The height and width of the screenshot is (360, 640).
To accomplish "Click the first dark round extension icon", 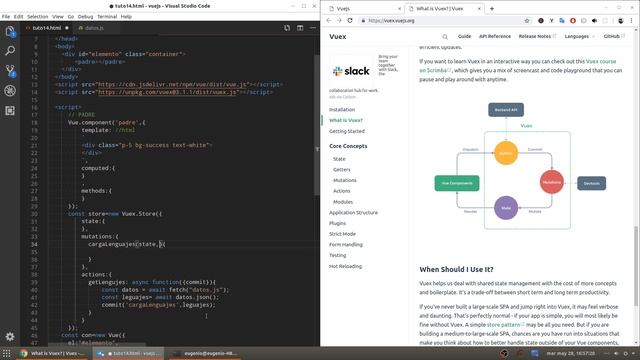I will click(541, 20).
